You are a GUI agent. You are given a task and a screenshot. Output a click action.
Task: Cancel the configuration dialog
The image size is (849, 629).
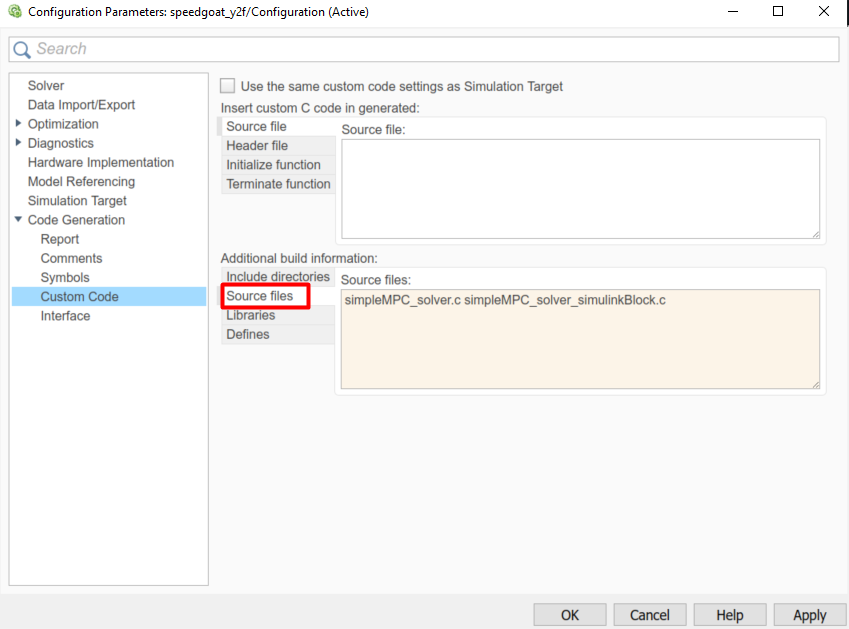[x=649, y=615]
